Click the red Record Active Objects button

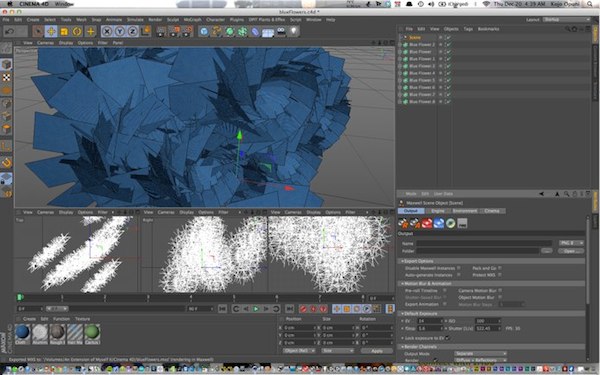pyautogui.click(x=303, y=309)
